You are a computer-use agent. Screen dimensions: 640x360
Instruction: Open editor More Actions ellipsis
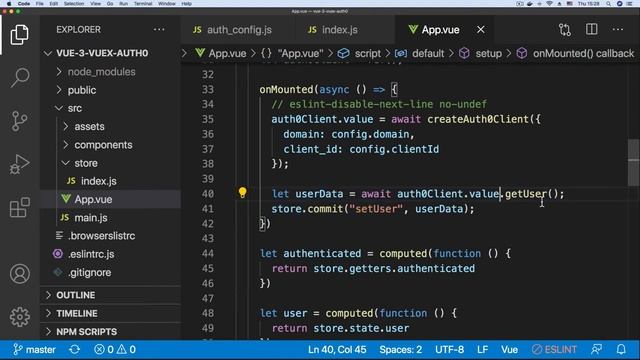click(x=618, y=29)
